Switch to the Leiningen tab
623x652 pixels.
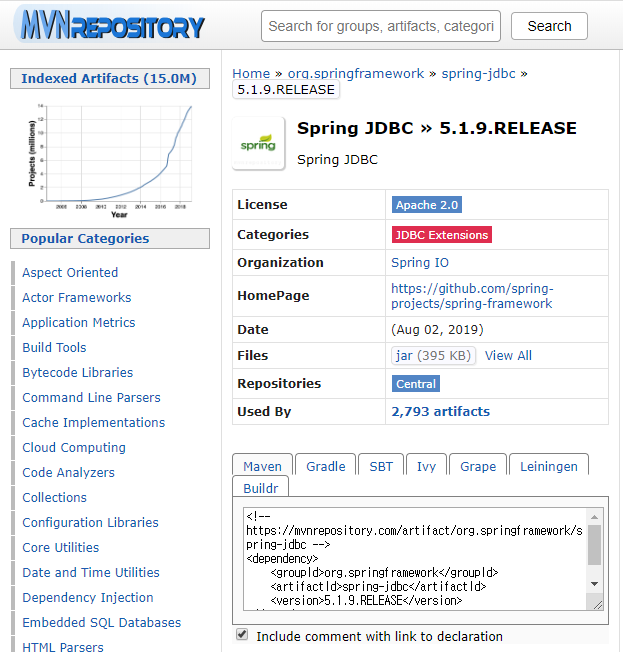pyautogui.click(x=549, y=466)
